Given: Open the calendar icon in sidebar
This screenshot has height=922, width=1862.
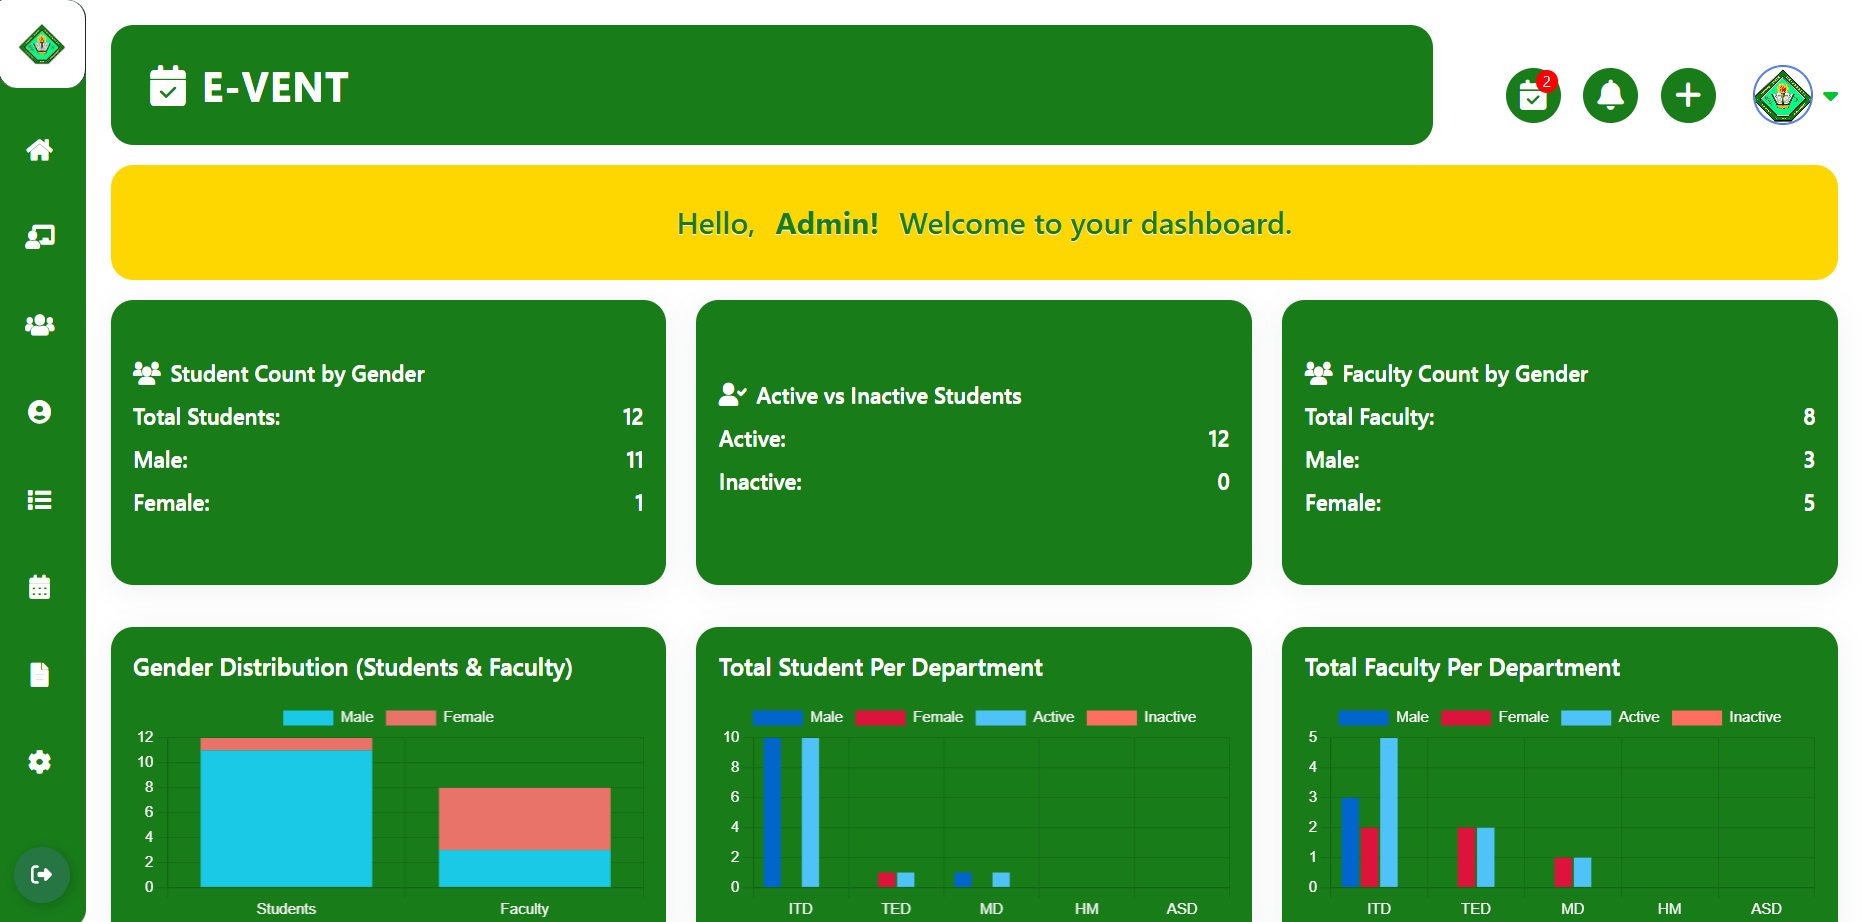Looking at the screenshot, I should 40,587.
